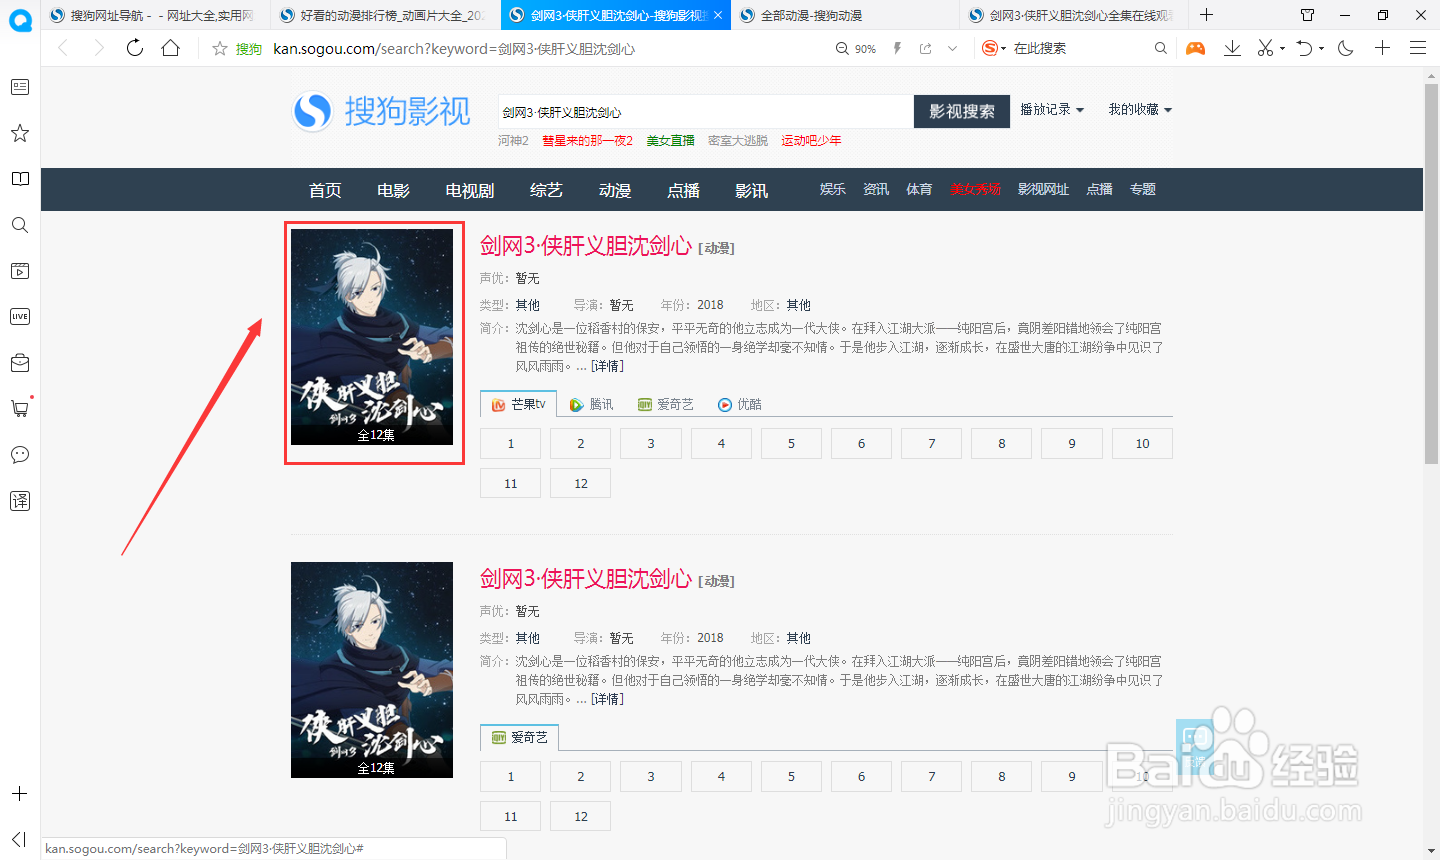Open first result title 剑网3·侠肝义胆沈剑心
The width and height of the screenshot is (1440, 860).
point(586,246)
